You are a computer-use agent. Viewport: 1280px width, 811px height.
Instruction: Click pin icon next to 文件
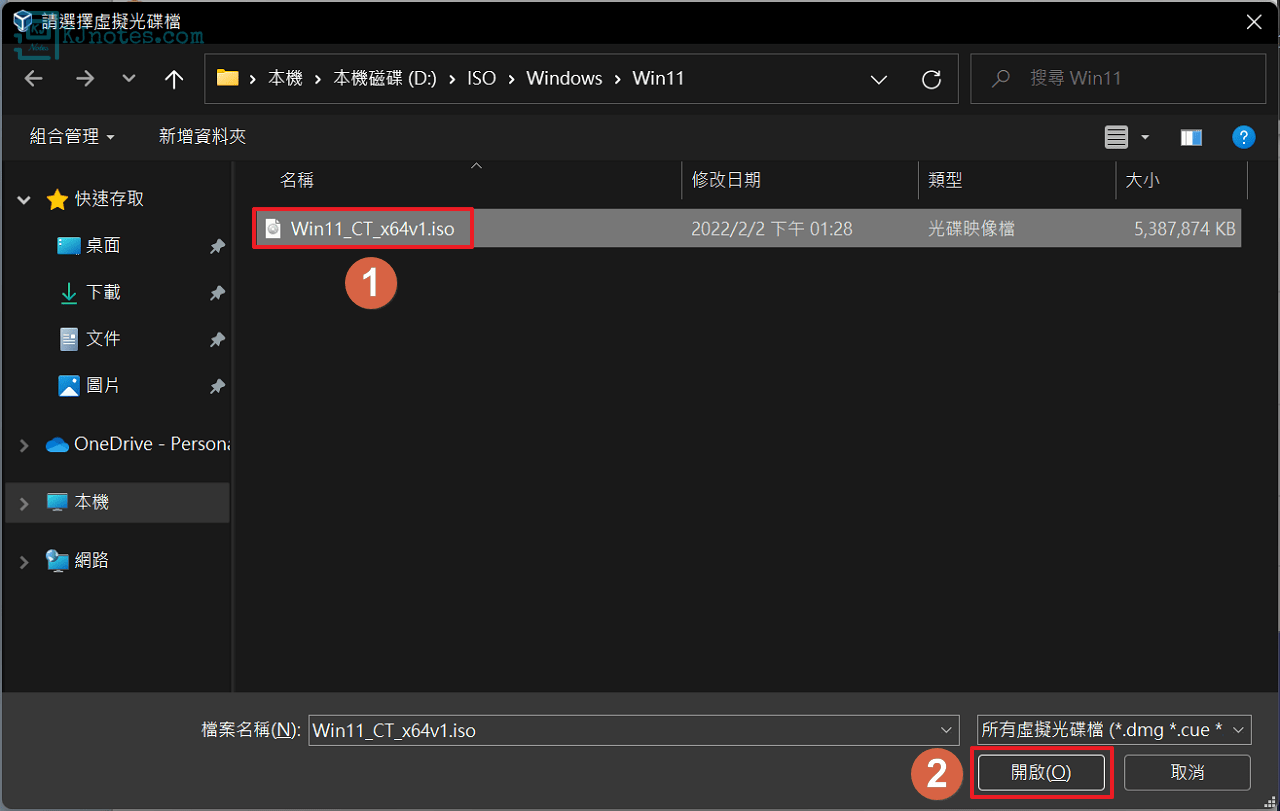click(x=217, y=340)
